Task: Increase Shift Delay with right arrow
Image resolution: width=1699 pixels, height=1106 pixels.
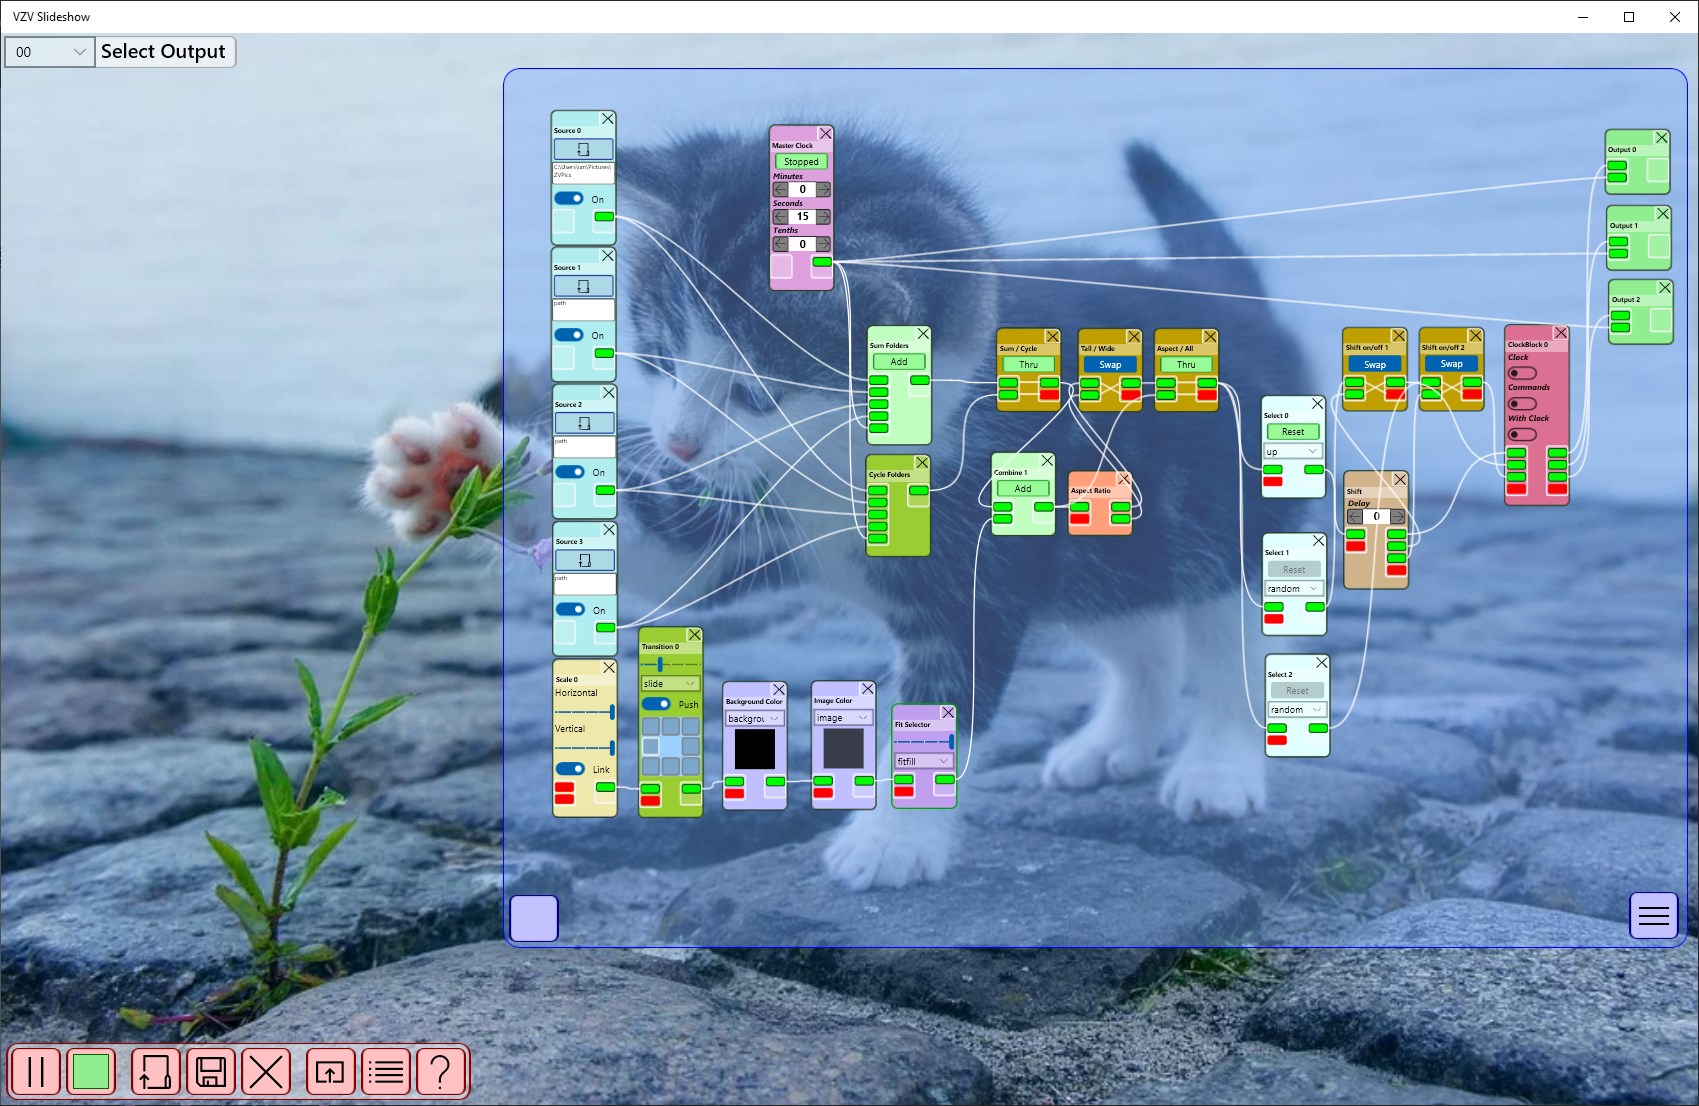Action: point(1397,517)
